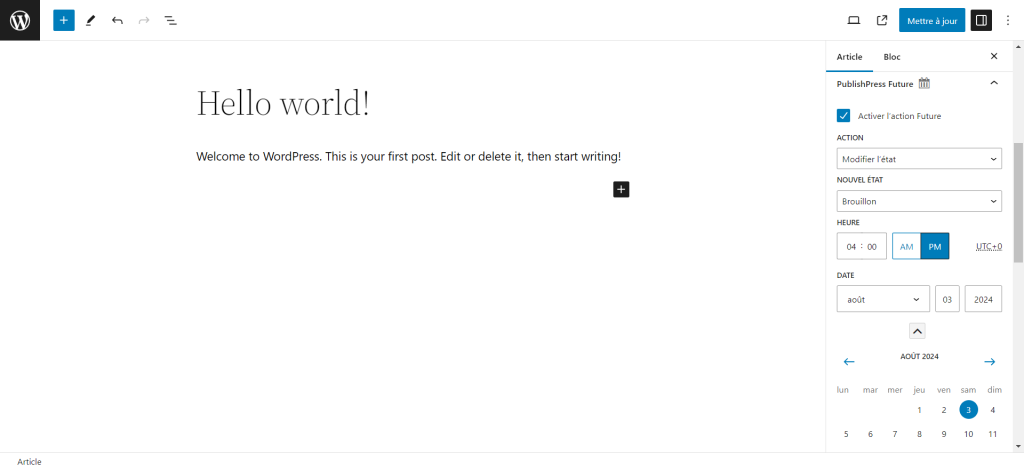Click the day field showing 03
This screenshot has height=469, width=1024.
(x=947, y=299)
